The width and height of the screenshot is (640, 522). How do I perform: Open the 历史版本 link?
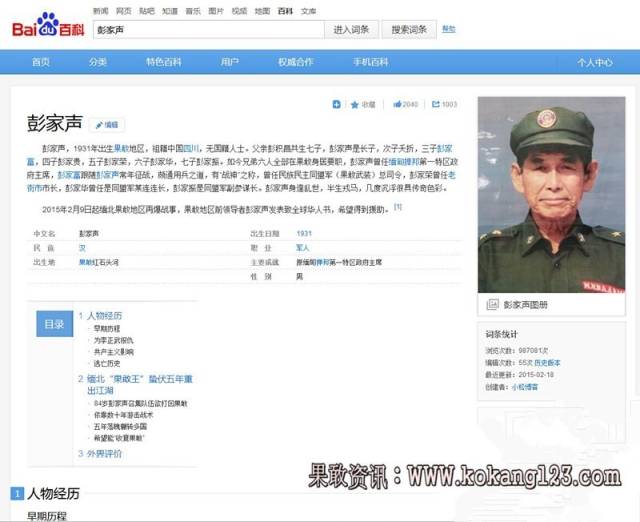(547, 363)
